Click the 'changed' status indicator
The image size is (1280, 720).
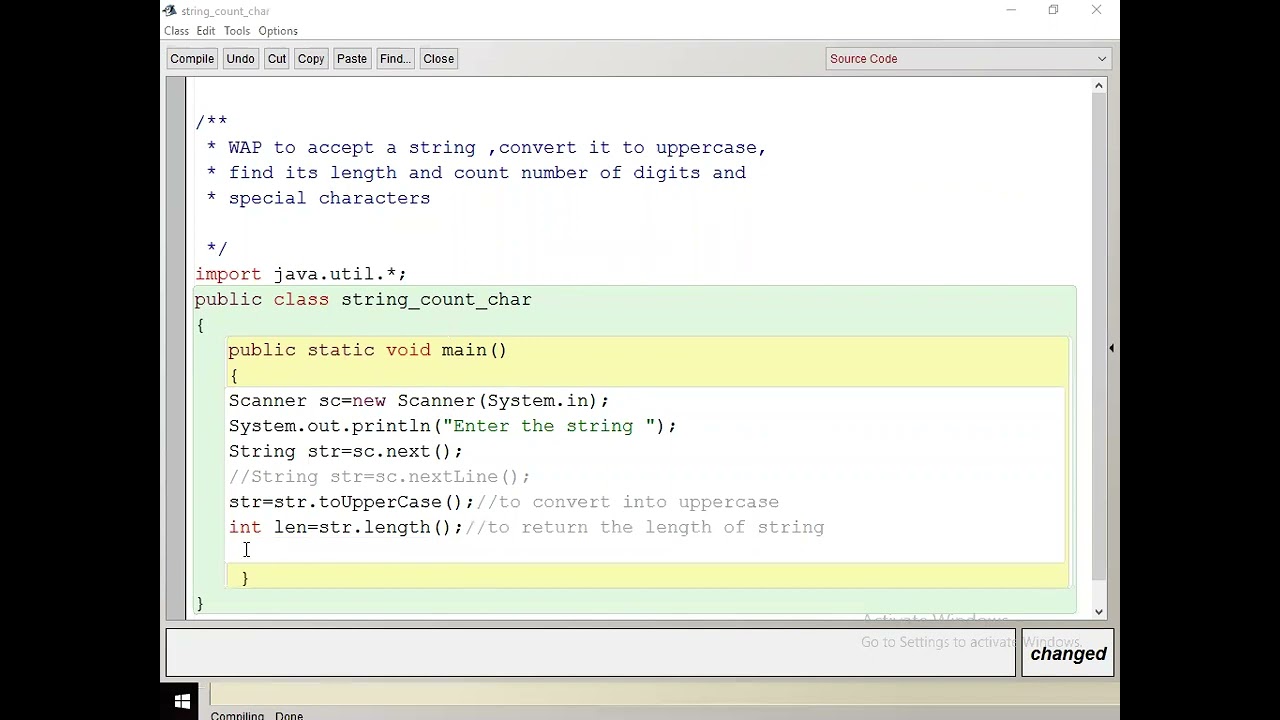(x=1068, y=654)
